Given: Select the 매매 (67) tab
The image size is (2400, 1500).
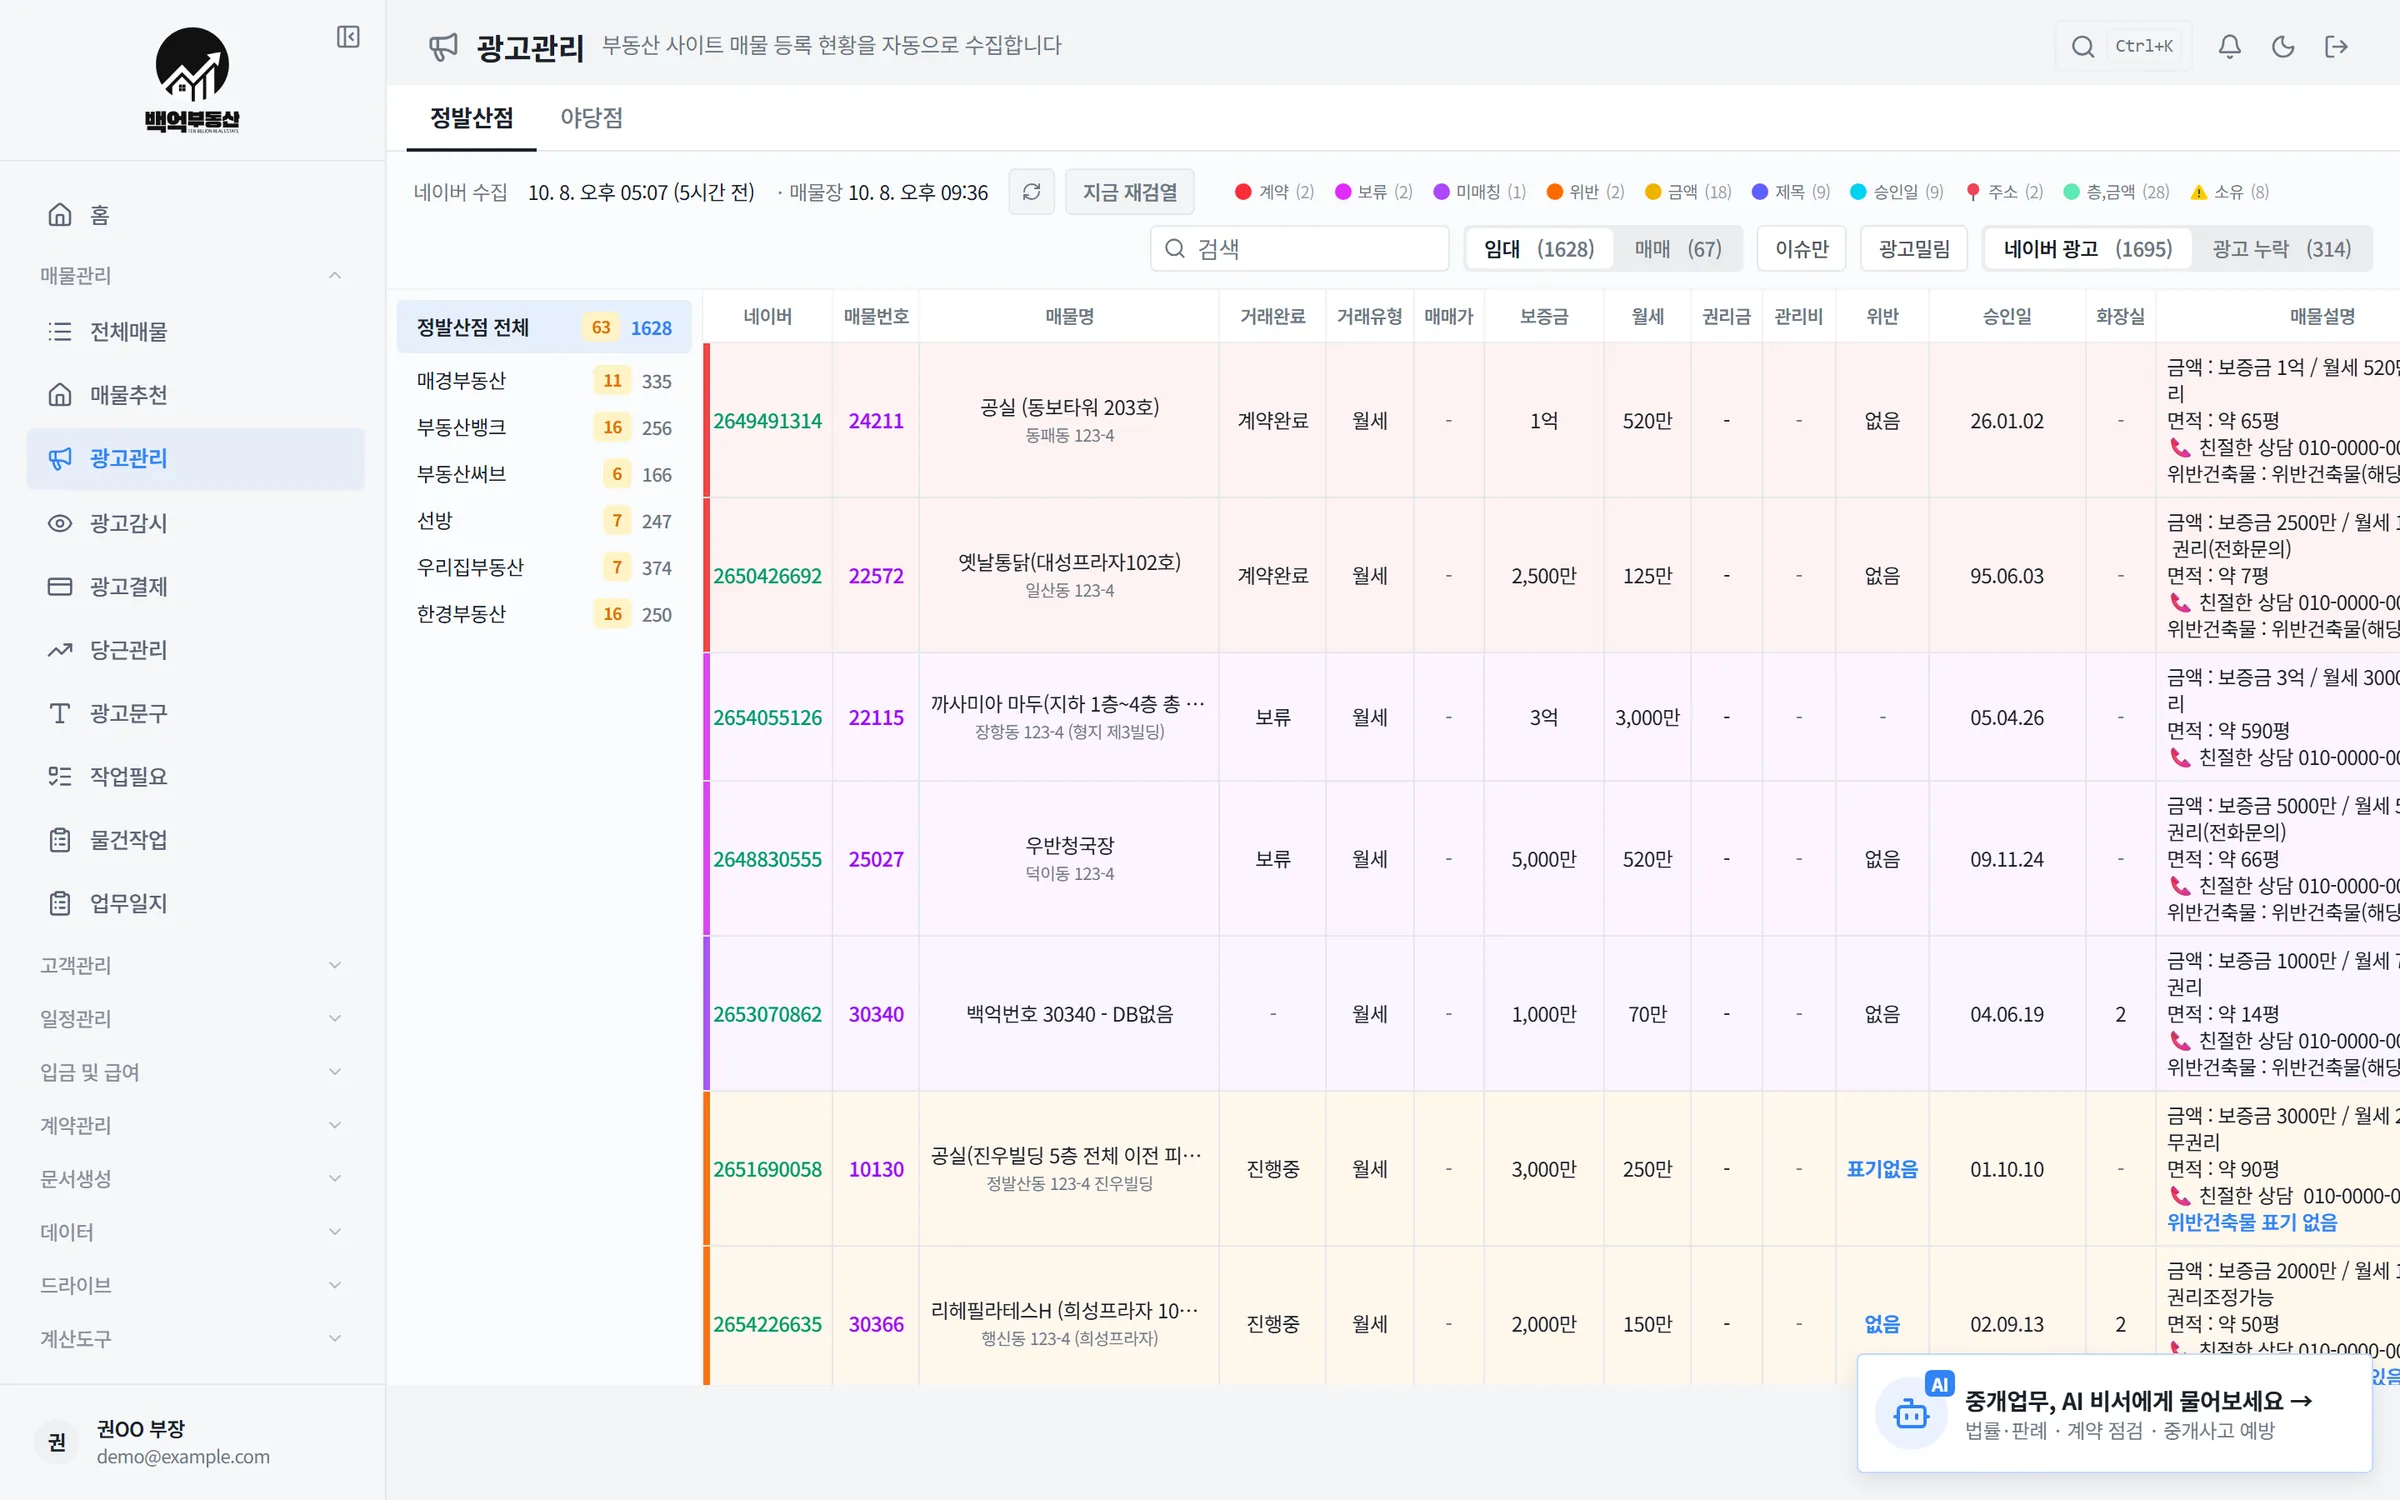Looking at the screenshot, I should pyautogui.click(x=1678, y=249).
